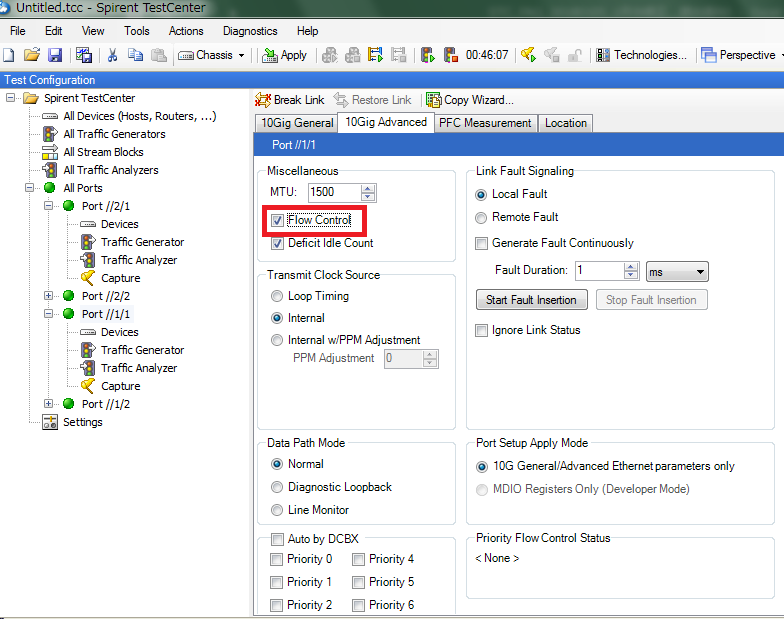The width and height of the screenshot is (784, 619).
Task: Expand the Port //1/2 tree node
Action: (x=48, y=404)
